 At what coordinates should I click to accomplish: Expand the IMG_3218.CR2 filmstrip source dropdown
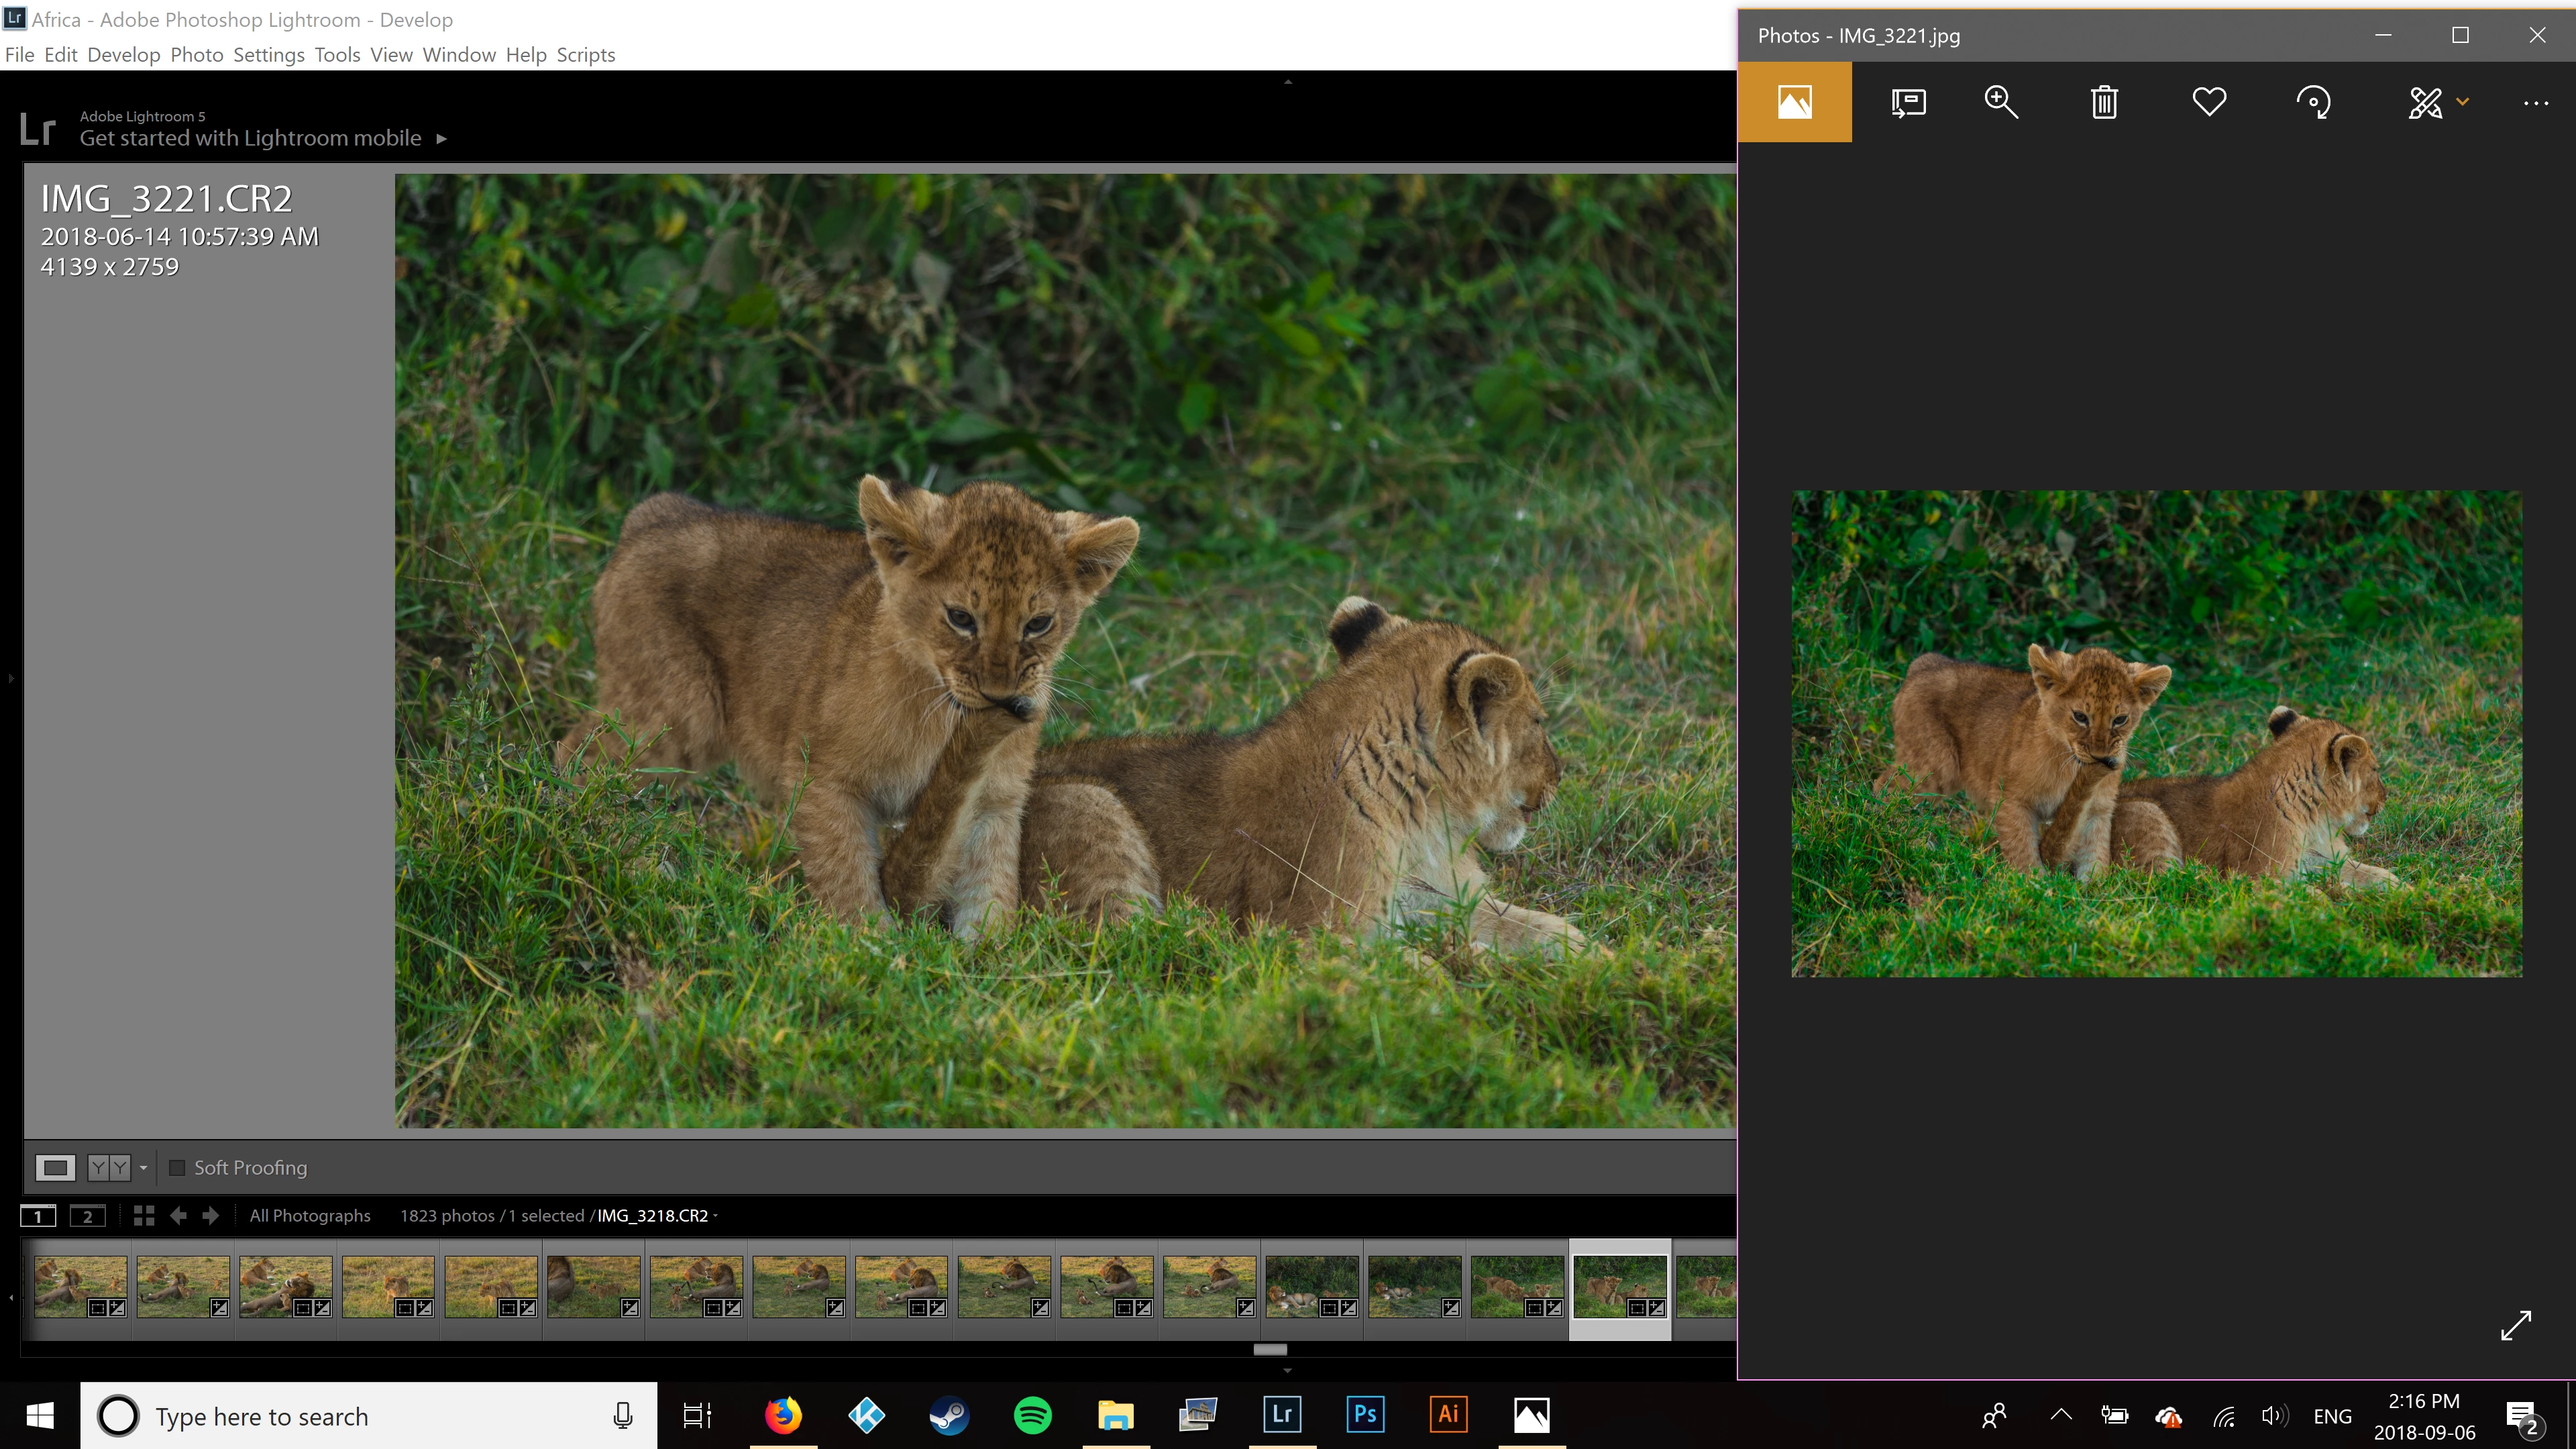click(x=715, y=1215)
